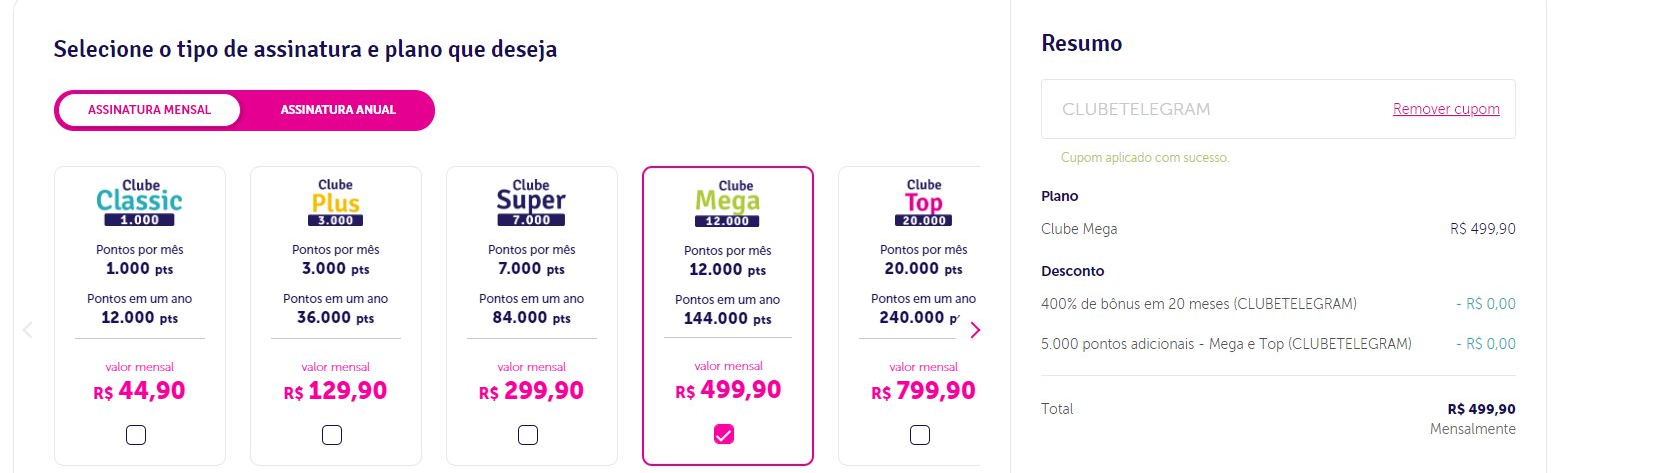Click the Clube Super logo

(531, 202)
